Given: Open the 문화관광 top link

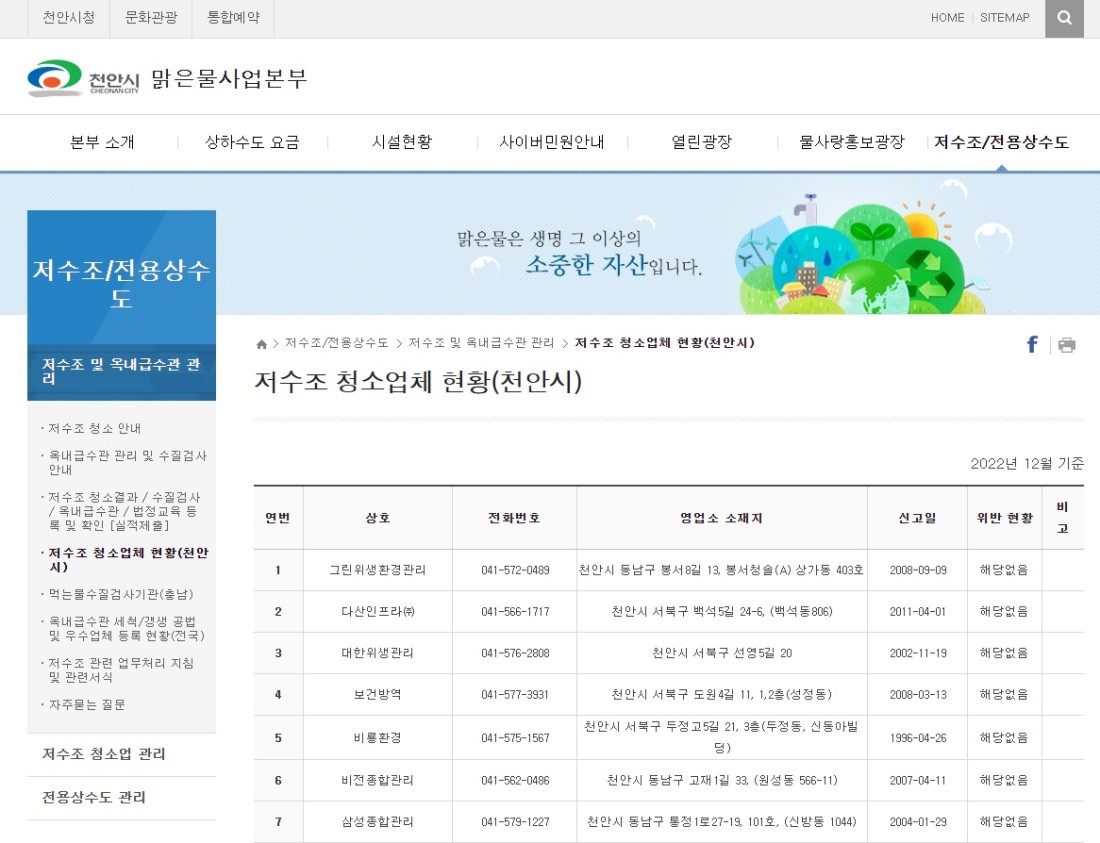Looking at the screenshot, I should 150,18.
